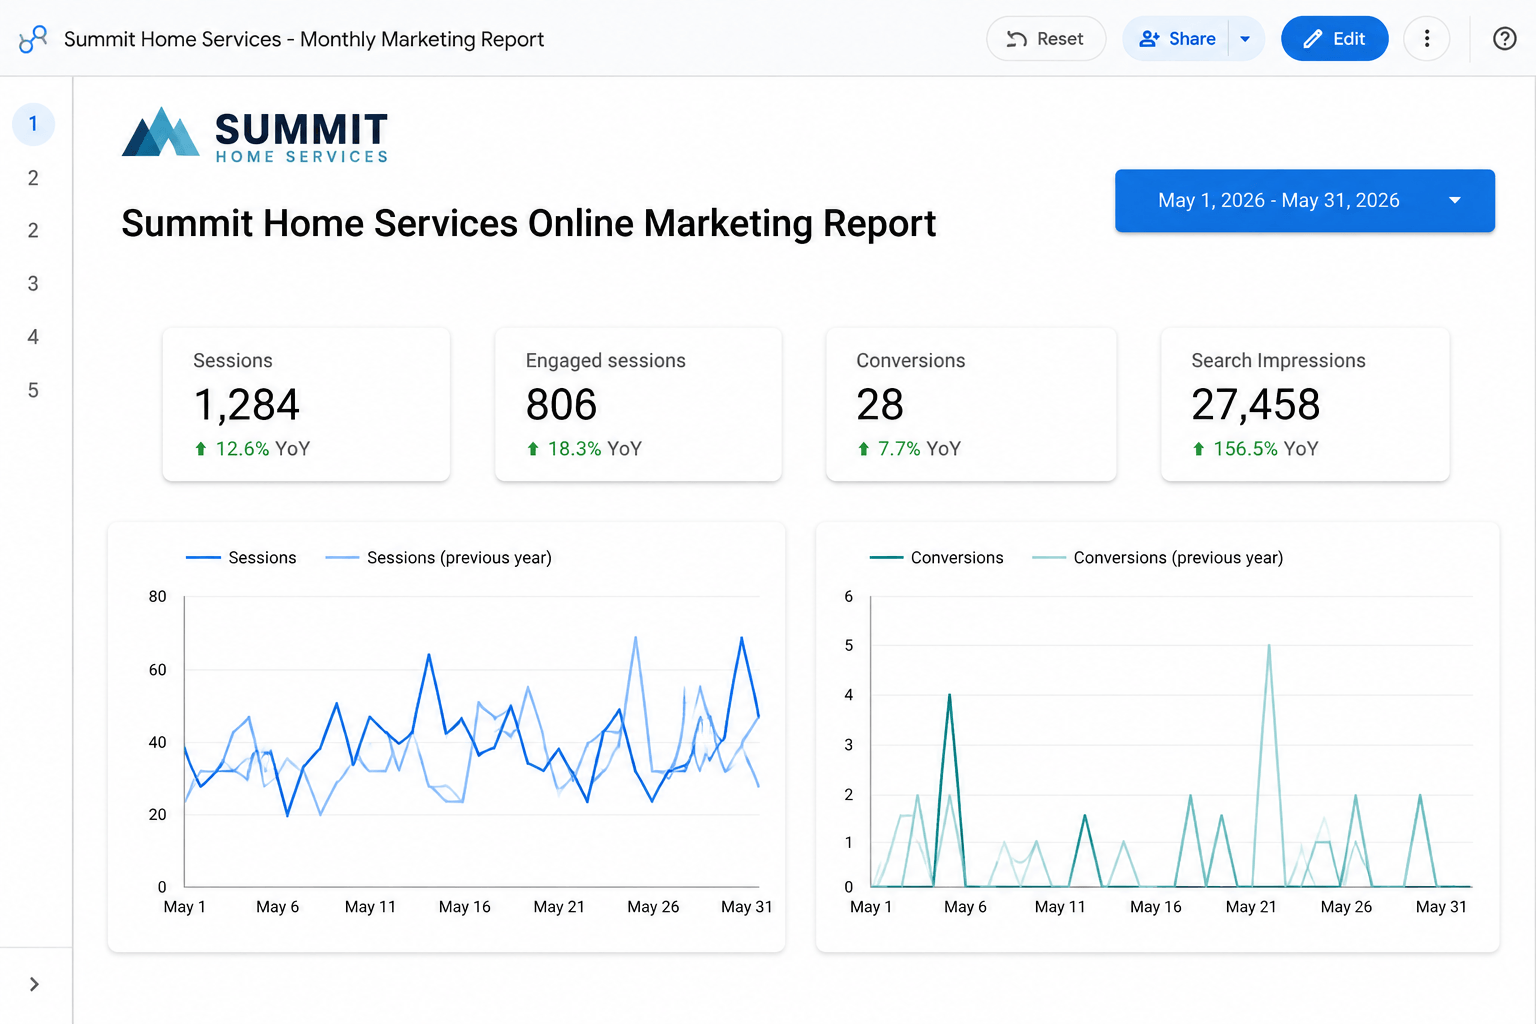1536x1024 pixels.
Task: Click the Search Impressions value 27,458
Action: click(1255, 405)
